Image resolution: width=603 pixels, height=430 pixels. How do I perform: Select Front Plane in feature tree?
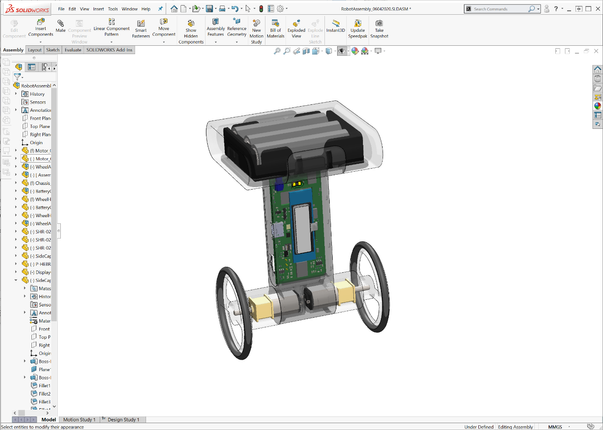click(x=36, y=118)
